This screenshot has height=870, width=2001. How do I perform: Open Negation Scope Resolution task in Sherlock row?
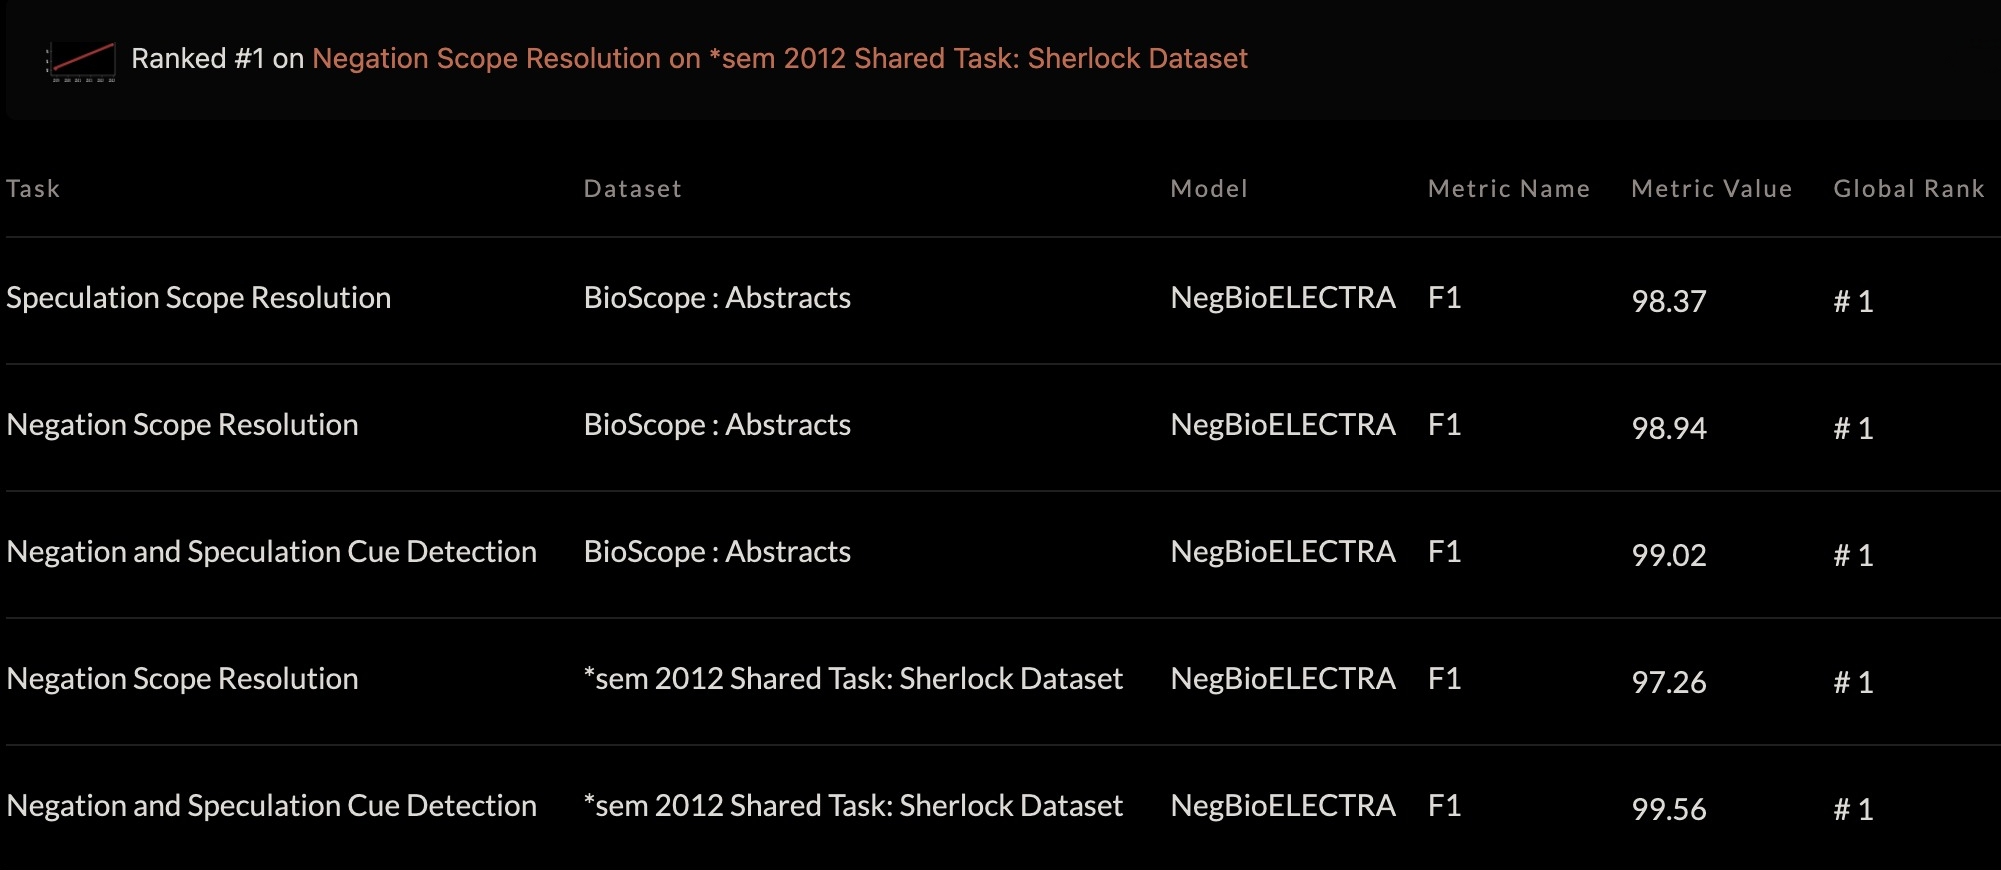[x=182, y=679]
